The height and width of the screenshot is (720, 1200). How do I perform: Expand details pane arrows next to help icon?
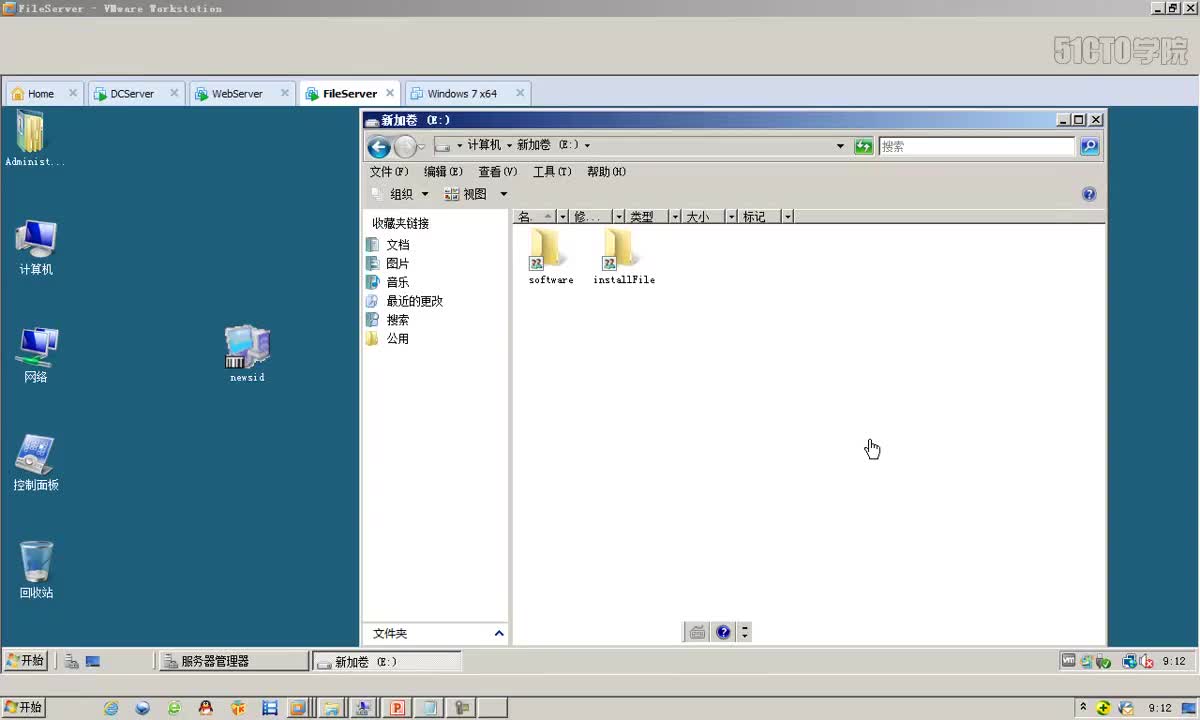[x=744, y=632]
